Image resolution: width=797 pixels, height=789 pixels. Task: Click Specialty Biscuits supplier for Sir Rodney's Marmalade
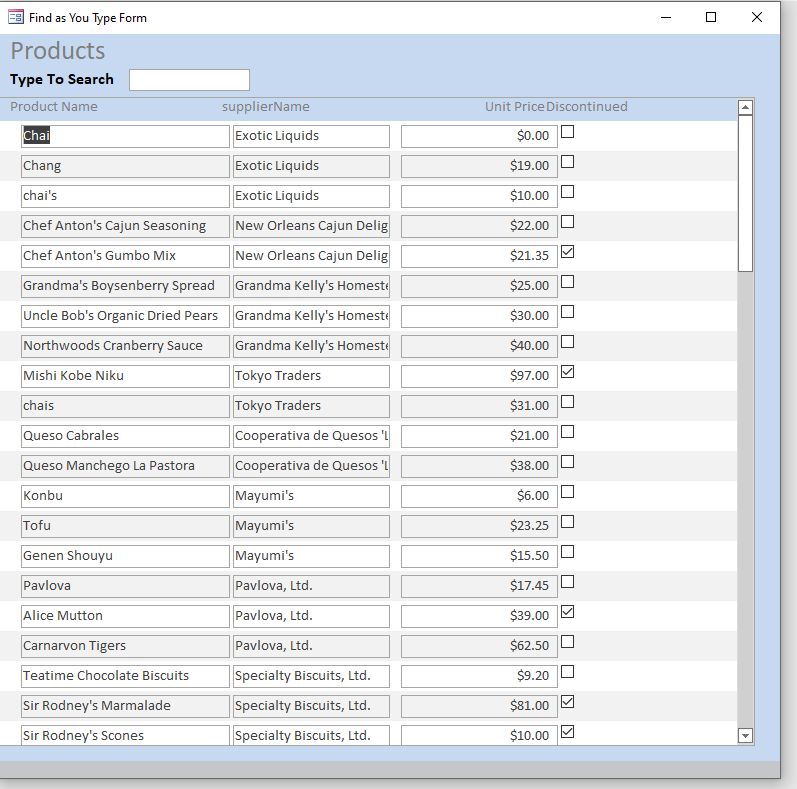(311, 706)
